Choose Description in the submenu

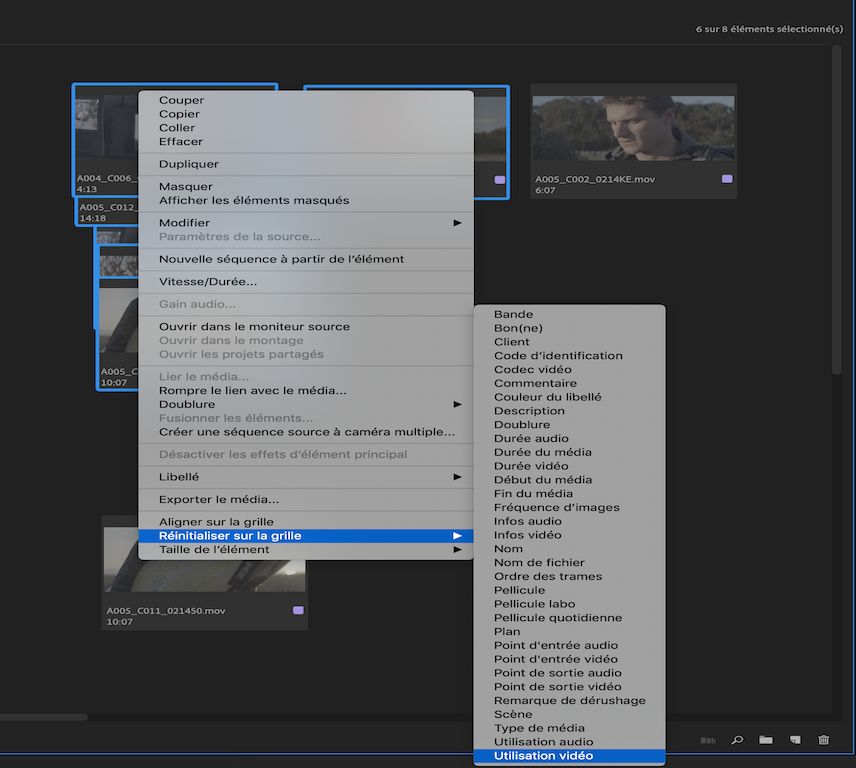click(569, 411)
